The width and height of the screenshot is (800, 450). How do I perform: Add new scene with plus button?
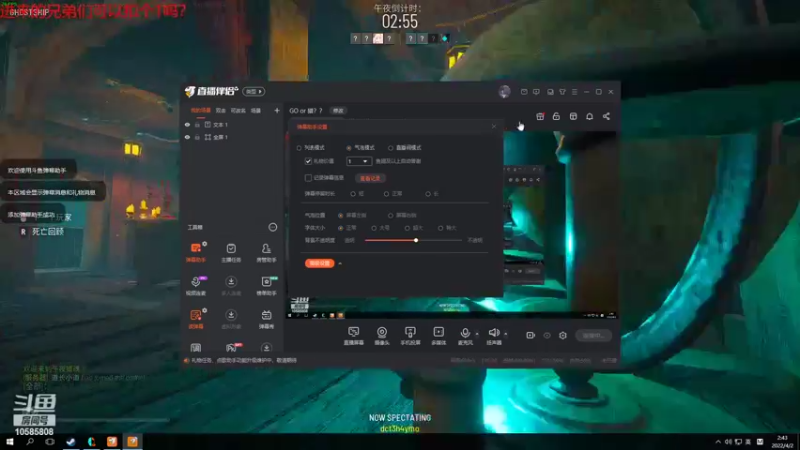pyautogui.click(x=277, y=110)
